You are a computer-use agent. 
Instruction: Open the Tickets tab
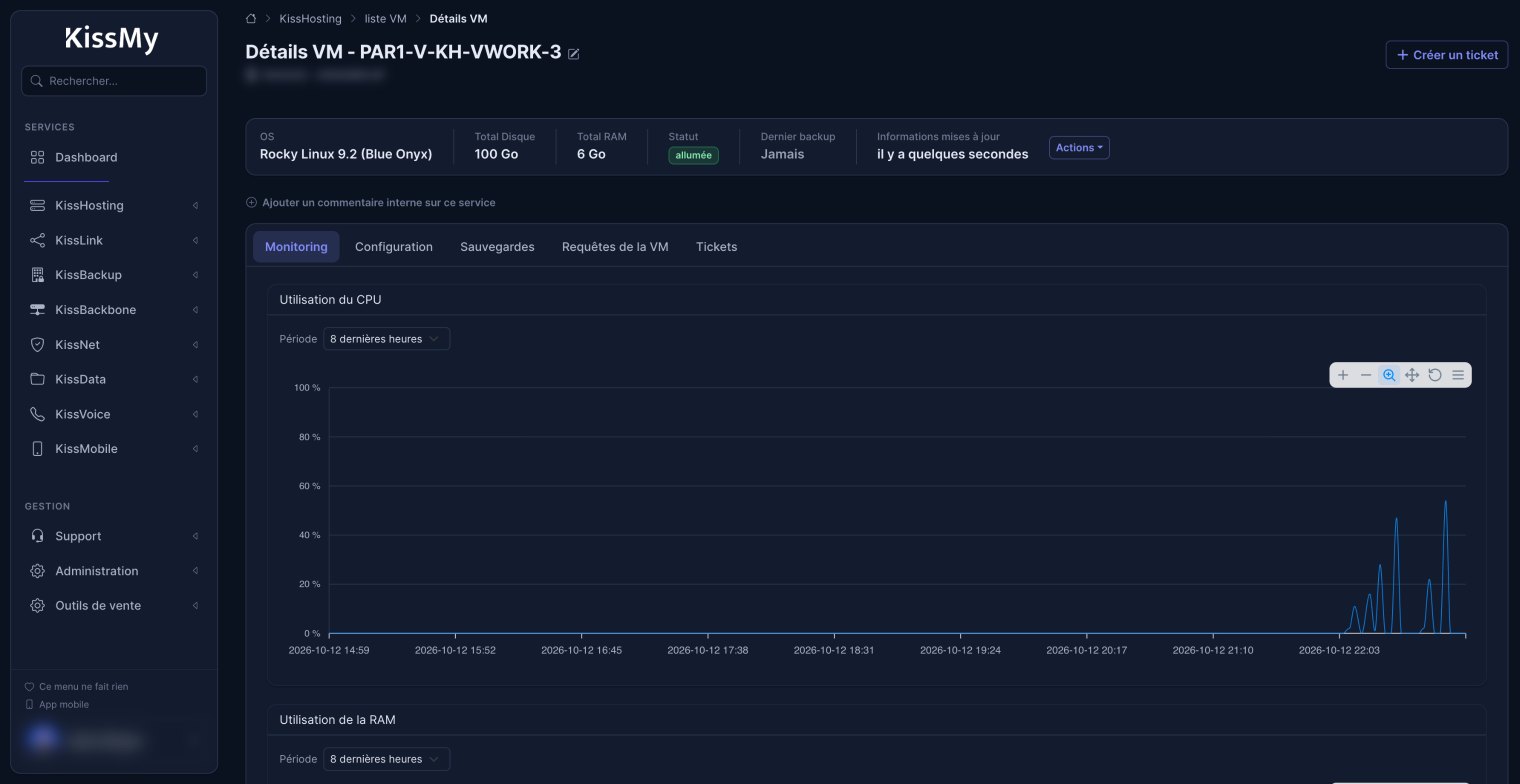[716, 247]
